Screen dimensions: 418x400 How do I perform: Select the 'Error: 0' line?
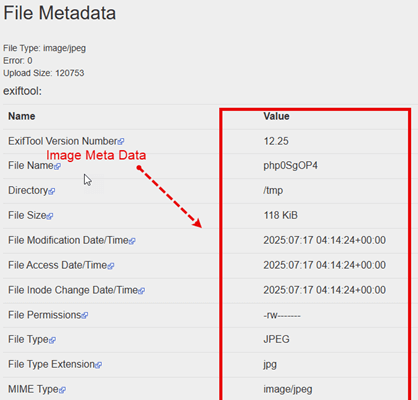[x=18, y=61]
